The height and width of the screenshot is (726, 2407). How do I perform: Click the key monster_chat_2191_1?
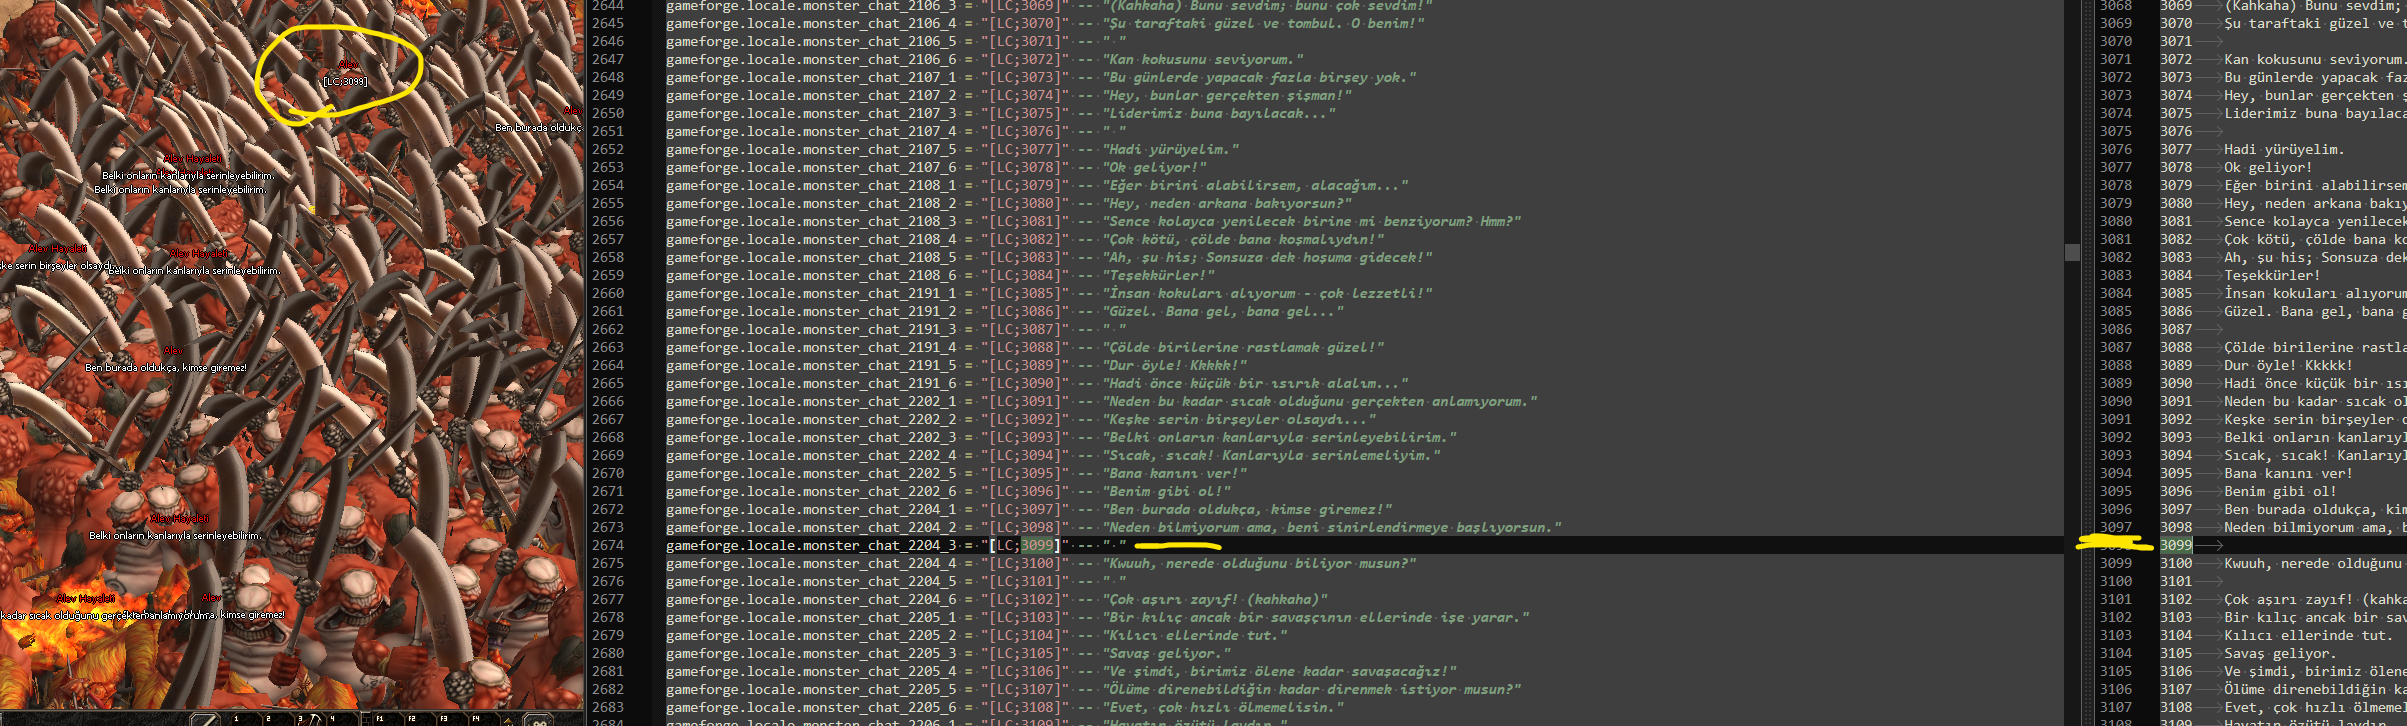tap(811, 293)
